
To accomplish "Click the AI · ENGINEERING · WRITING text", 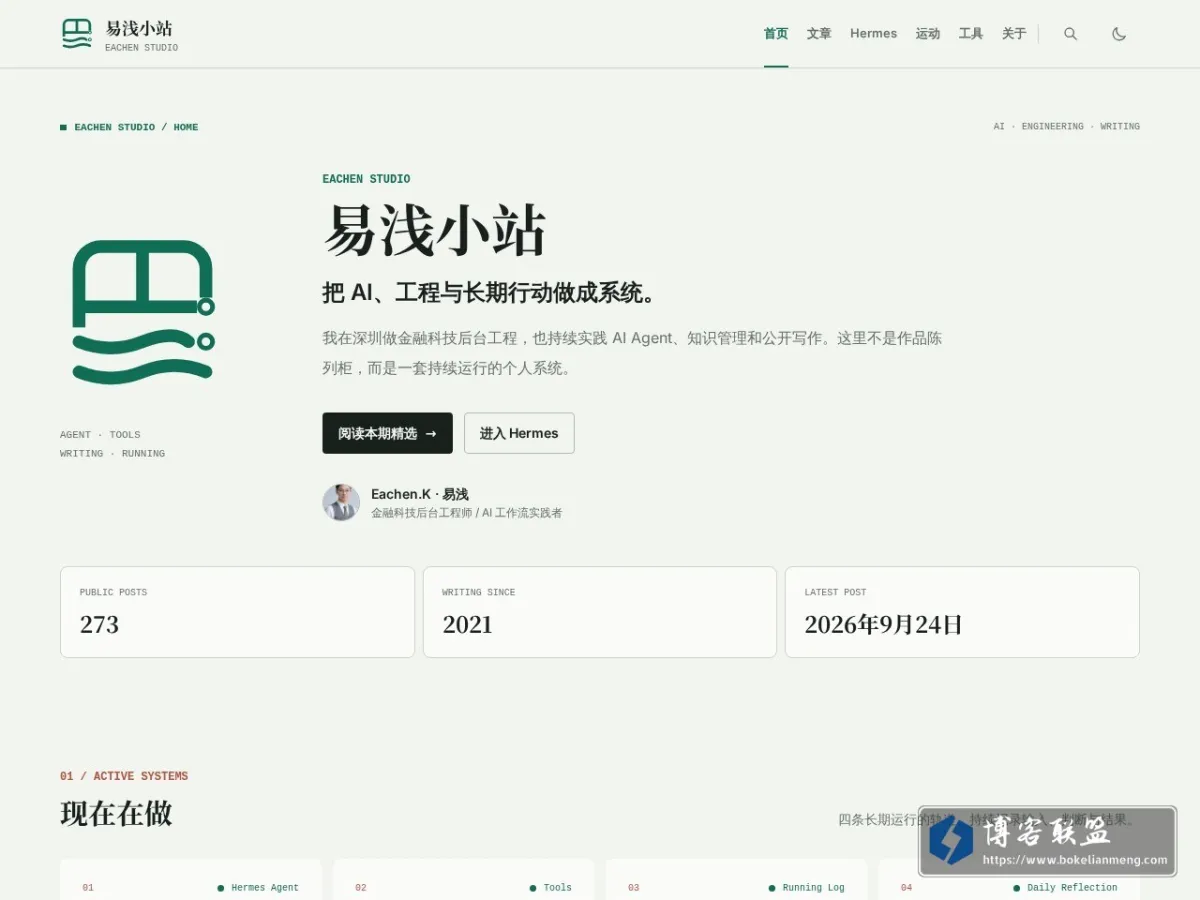I will (x=1066, y=127).
